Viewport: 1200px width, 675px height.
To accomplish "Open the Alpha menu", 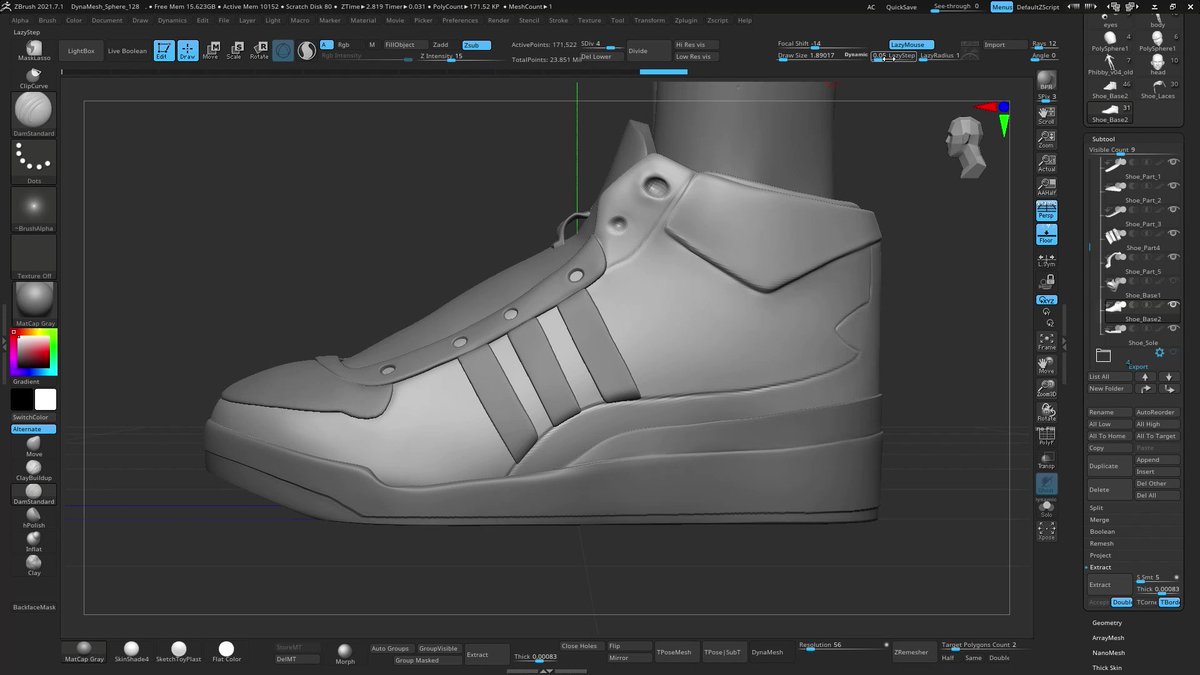I will [20, 20].
